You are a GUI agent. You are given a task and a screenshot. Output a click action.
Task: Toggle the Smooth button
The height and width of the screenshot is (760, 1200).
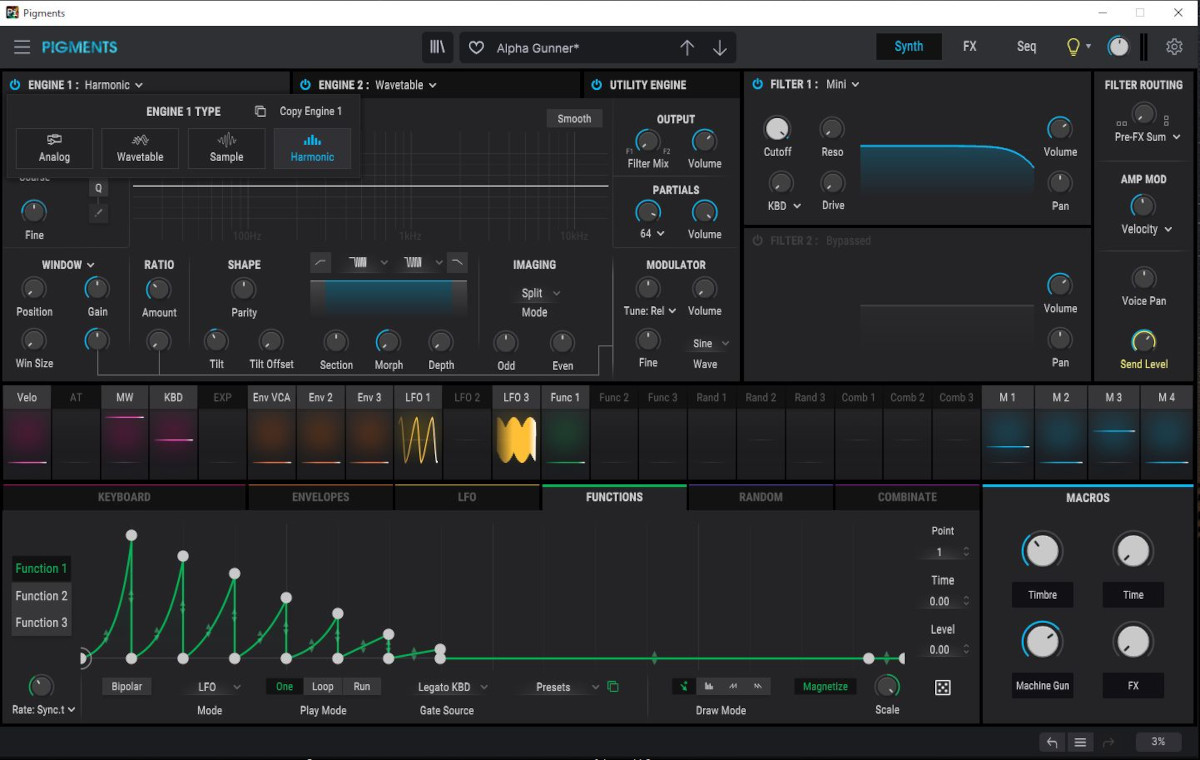pos(574,119)
